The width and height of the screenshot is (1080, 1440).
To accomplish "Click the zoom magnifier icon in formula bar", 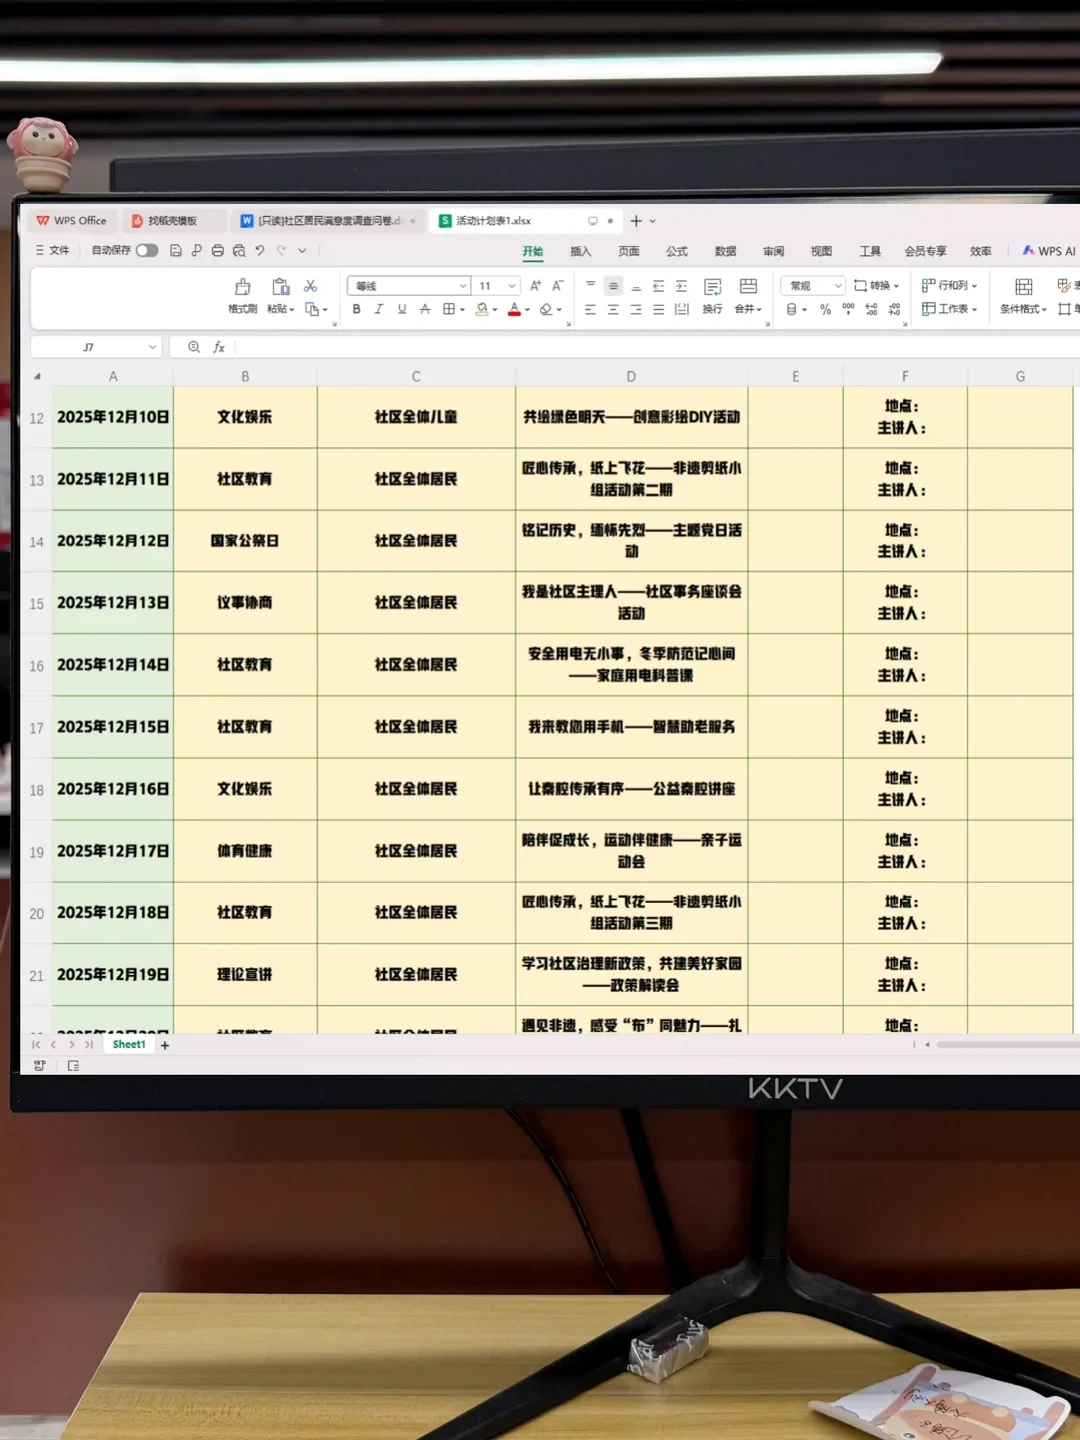I will pyautogui.click(x=194, y=347).
